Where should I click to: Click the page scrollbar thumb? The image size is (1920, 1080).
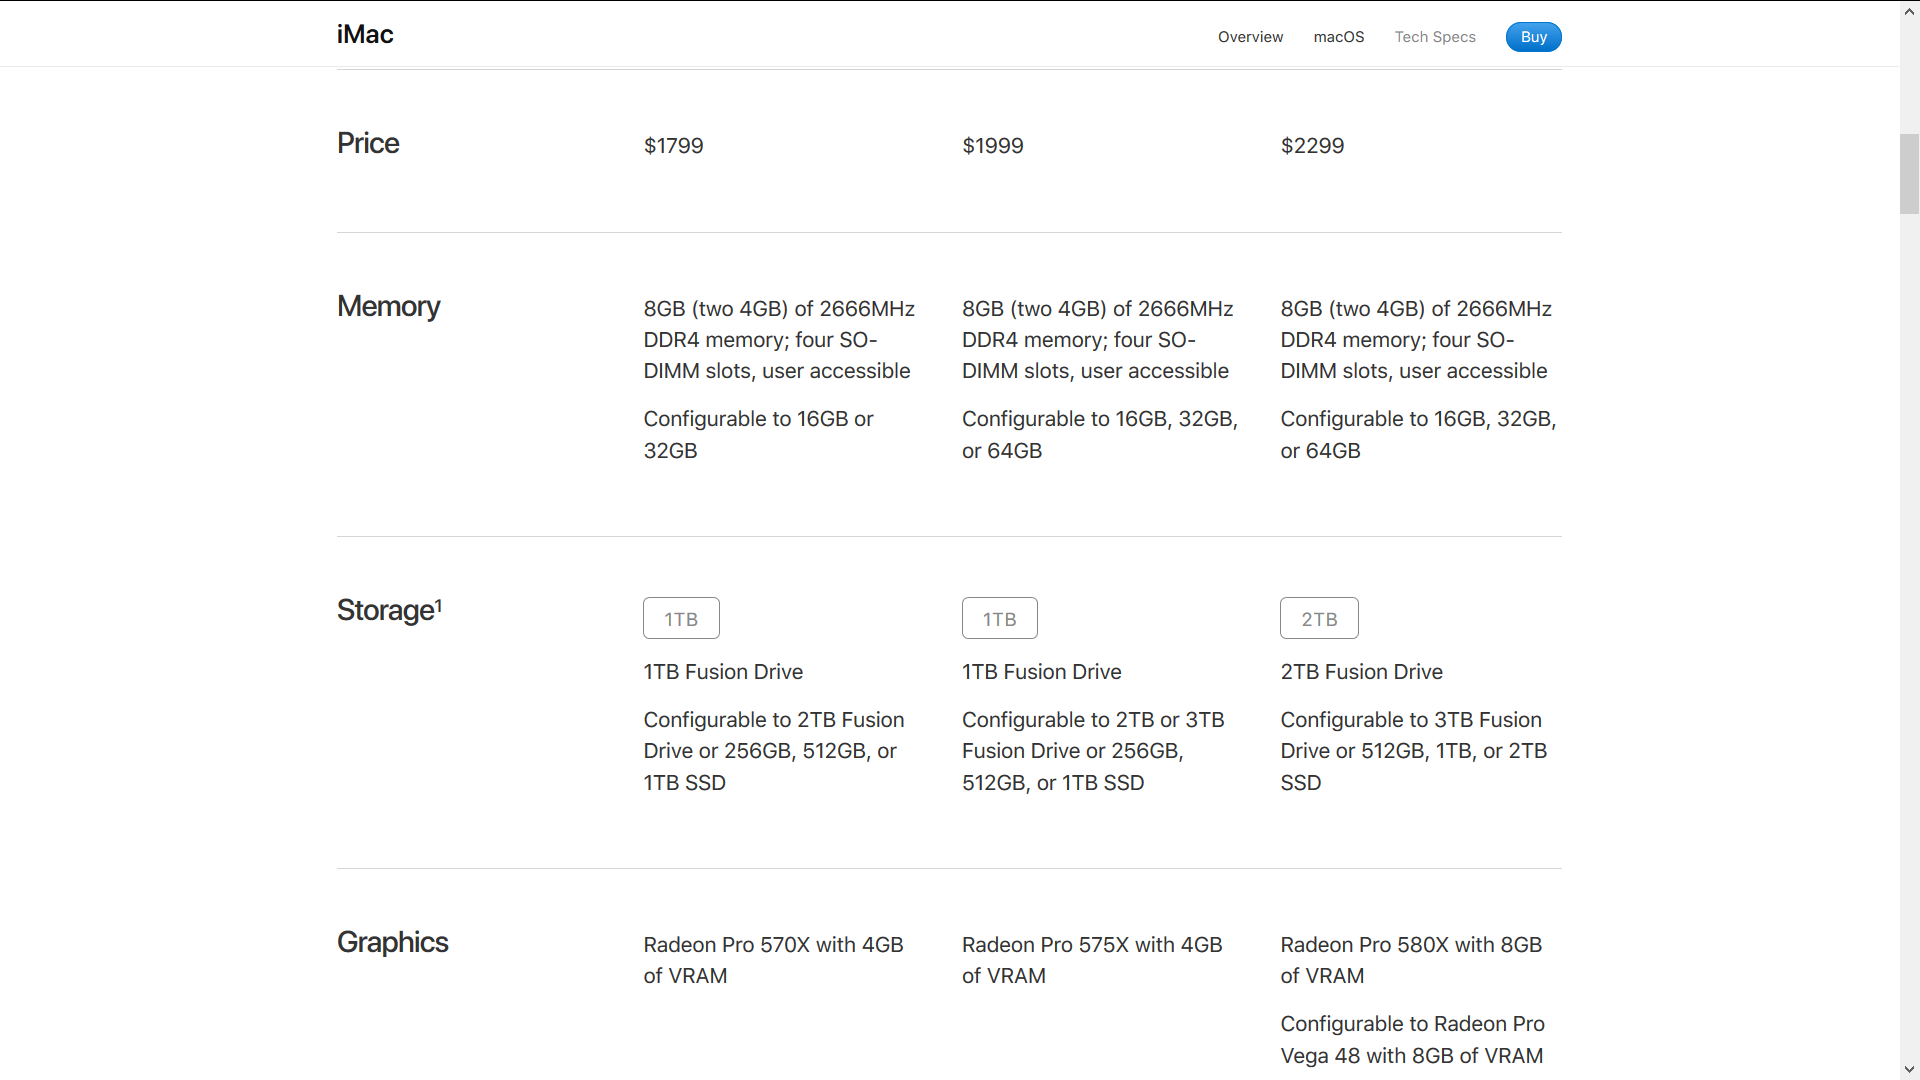pyautogui.click(x=1909, y=173)
